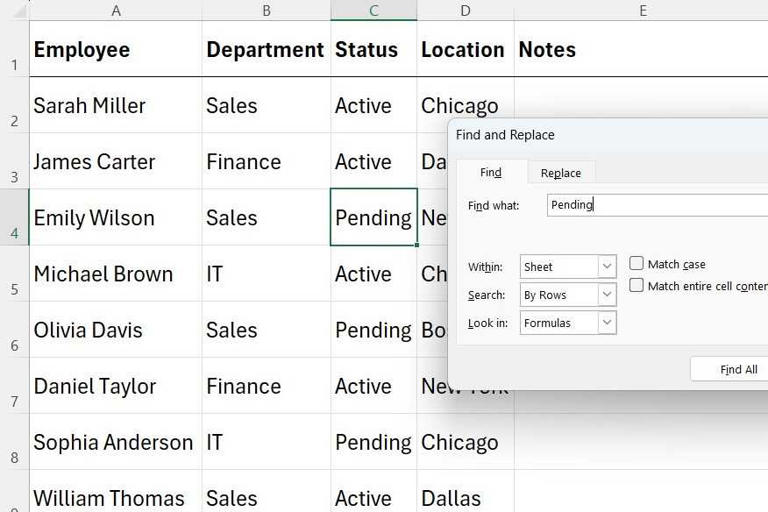The image size is (768, 512).
Task: Enable the Match case checkbox
Action: 636,264
